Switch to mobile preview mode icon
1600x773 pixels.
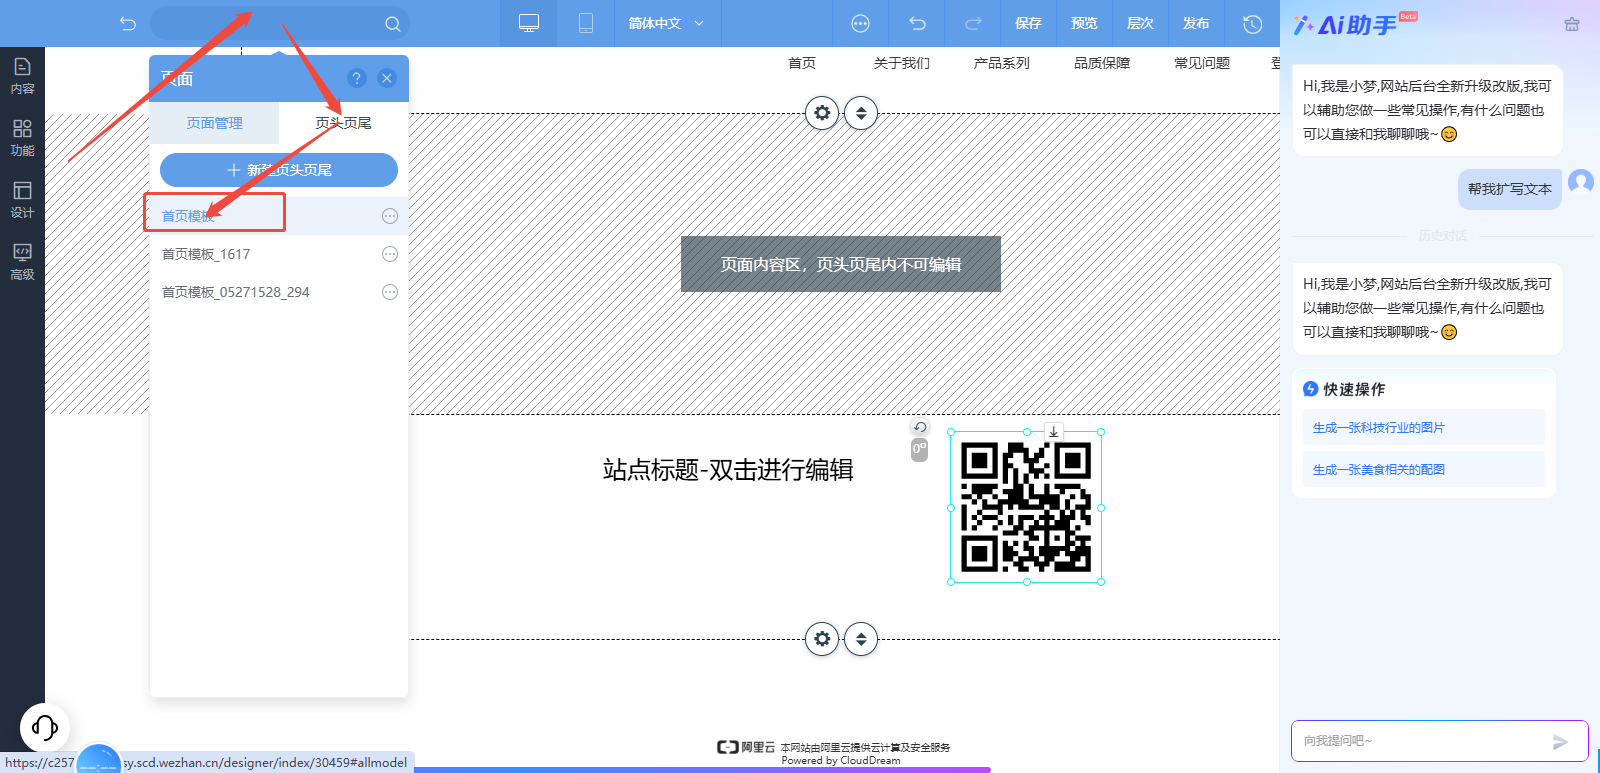586,23
